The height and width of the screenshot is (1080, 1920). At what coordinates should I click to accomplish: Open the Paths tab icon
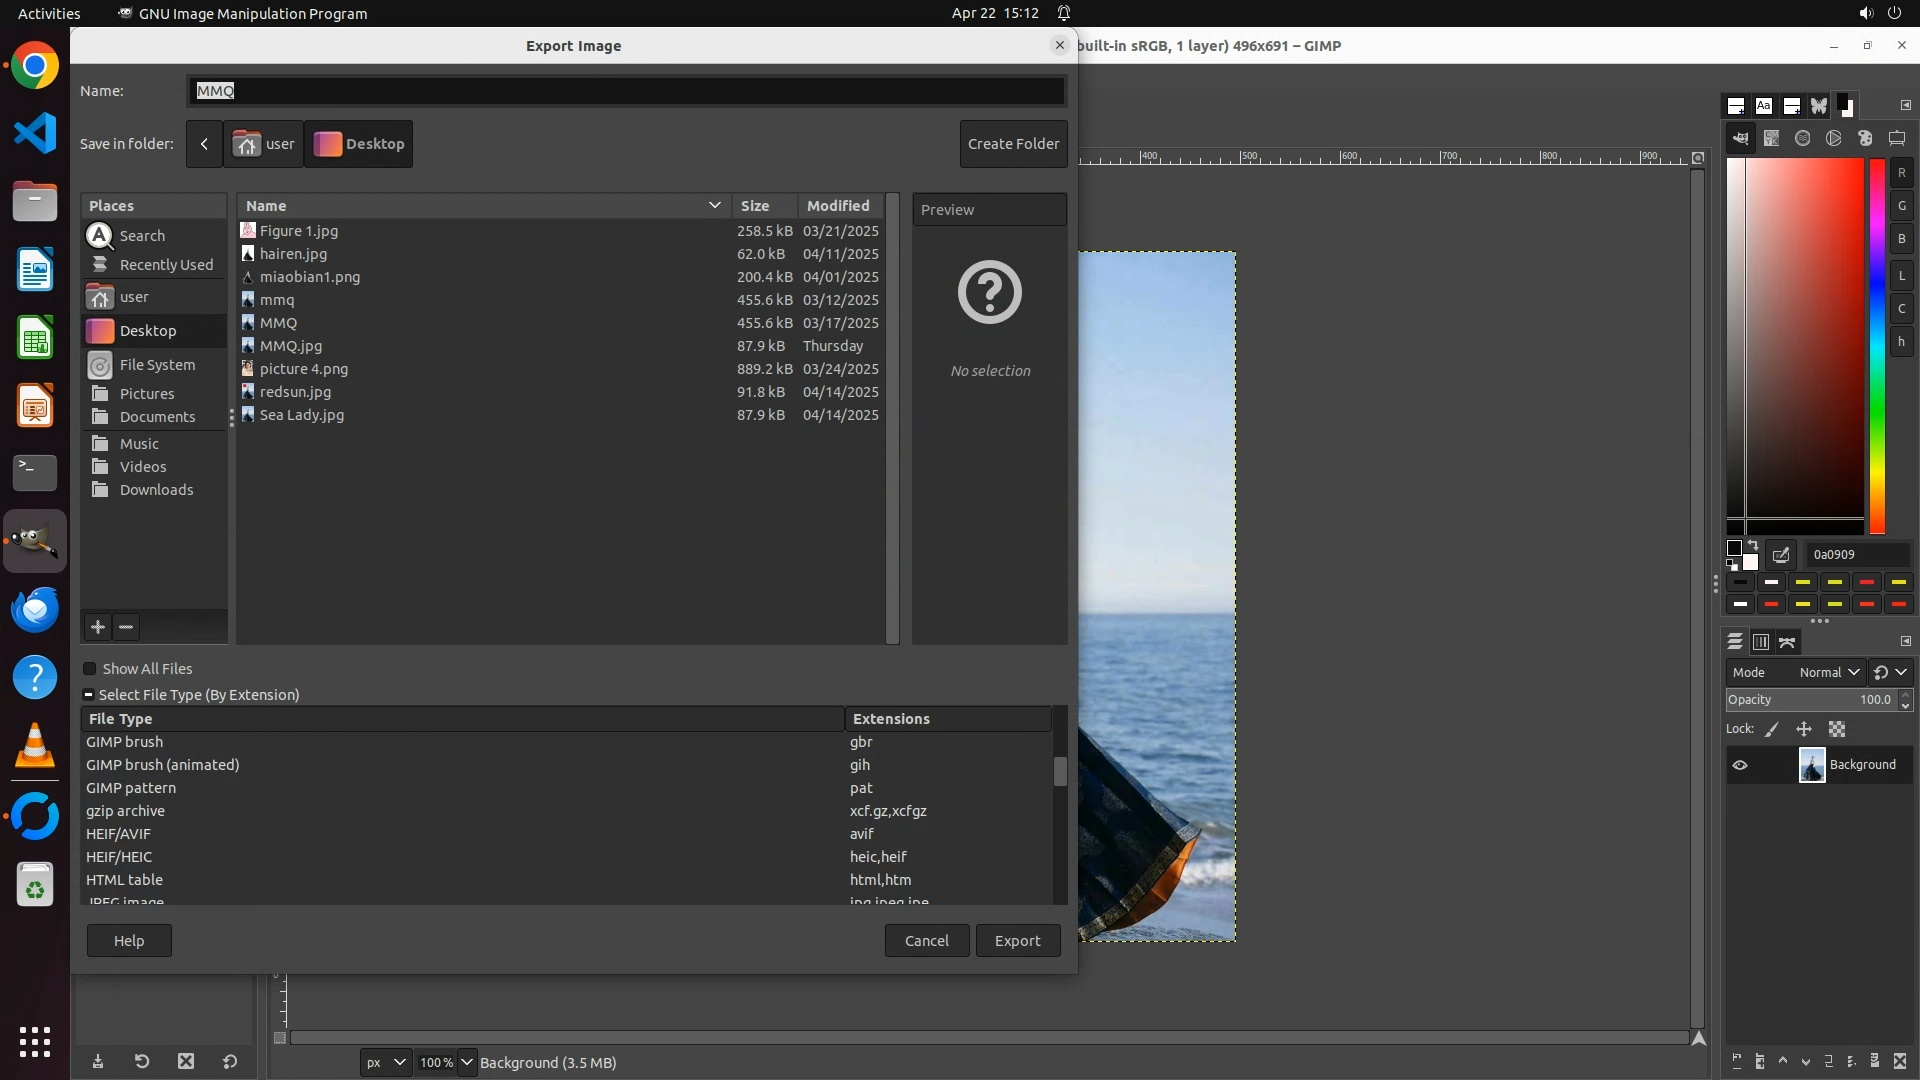click(x=1788, y=642)
